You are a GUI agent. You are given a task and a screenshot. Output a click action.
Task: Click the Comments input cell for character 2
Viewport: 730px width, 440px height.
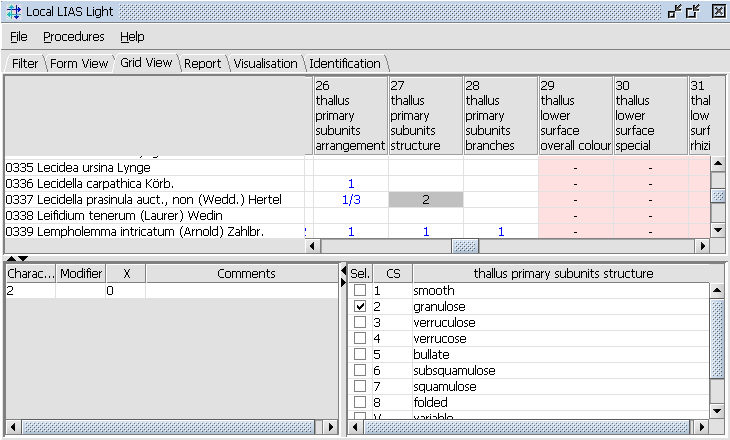(242, 291)
